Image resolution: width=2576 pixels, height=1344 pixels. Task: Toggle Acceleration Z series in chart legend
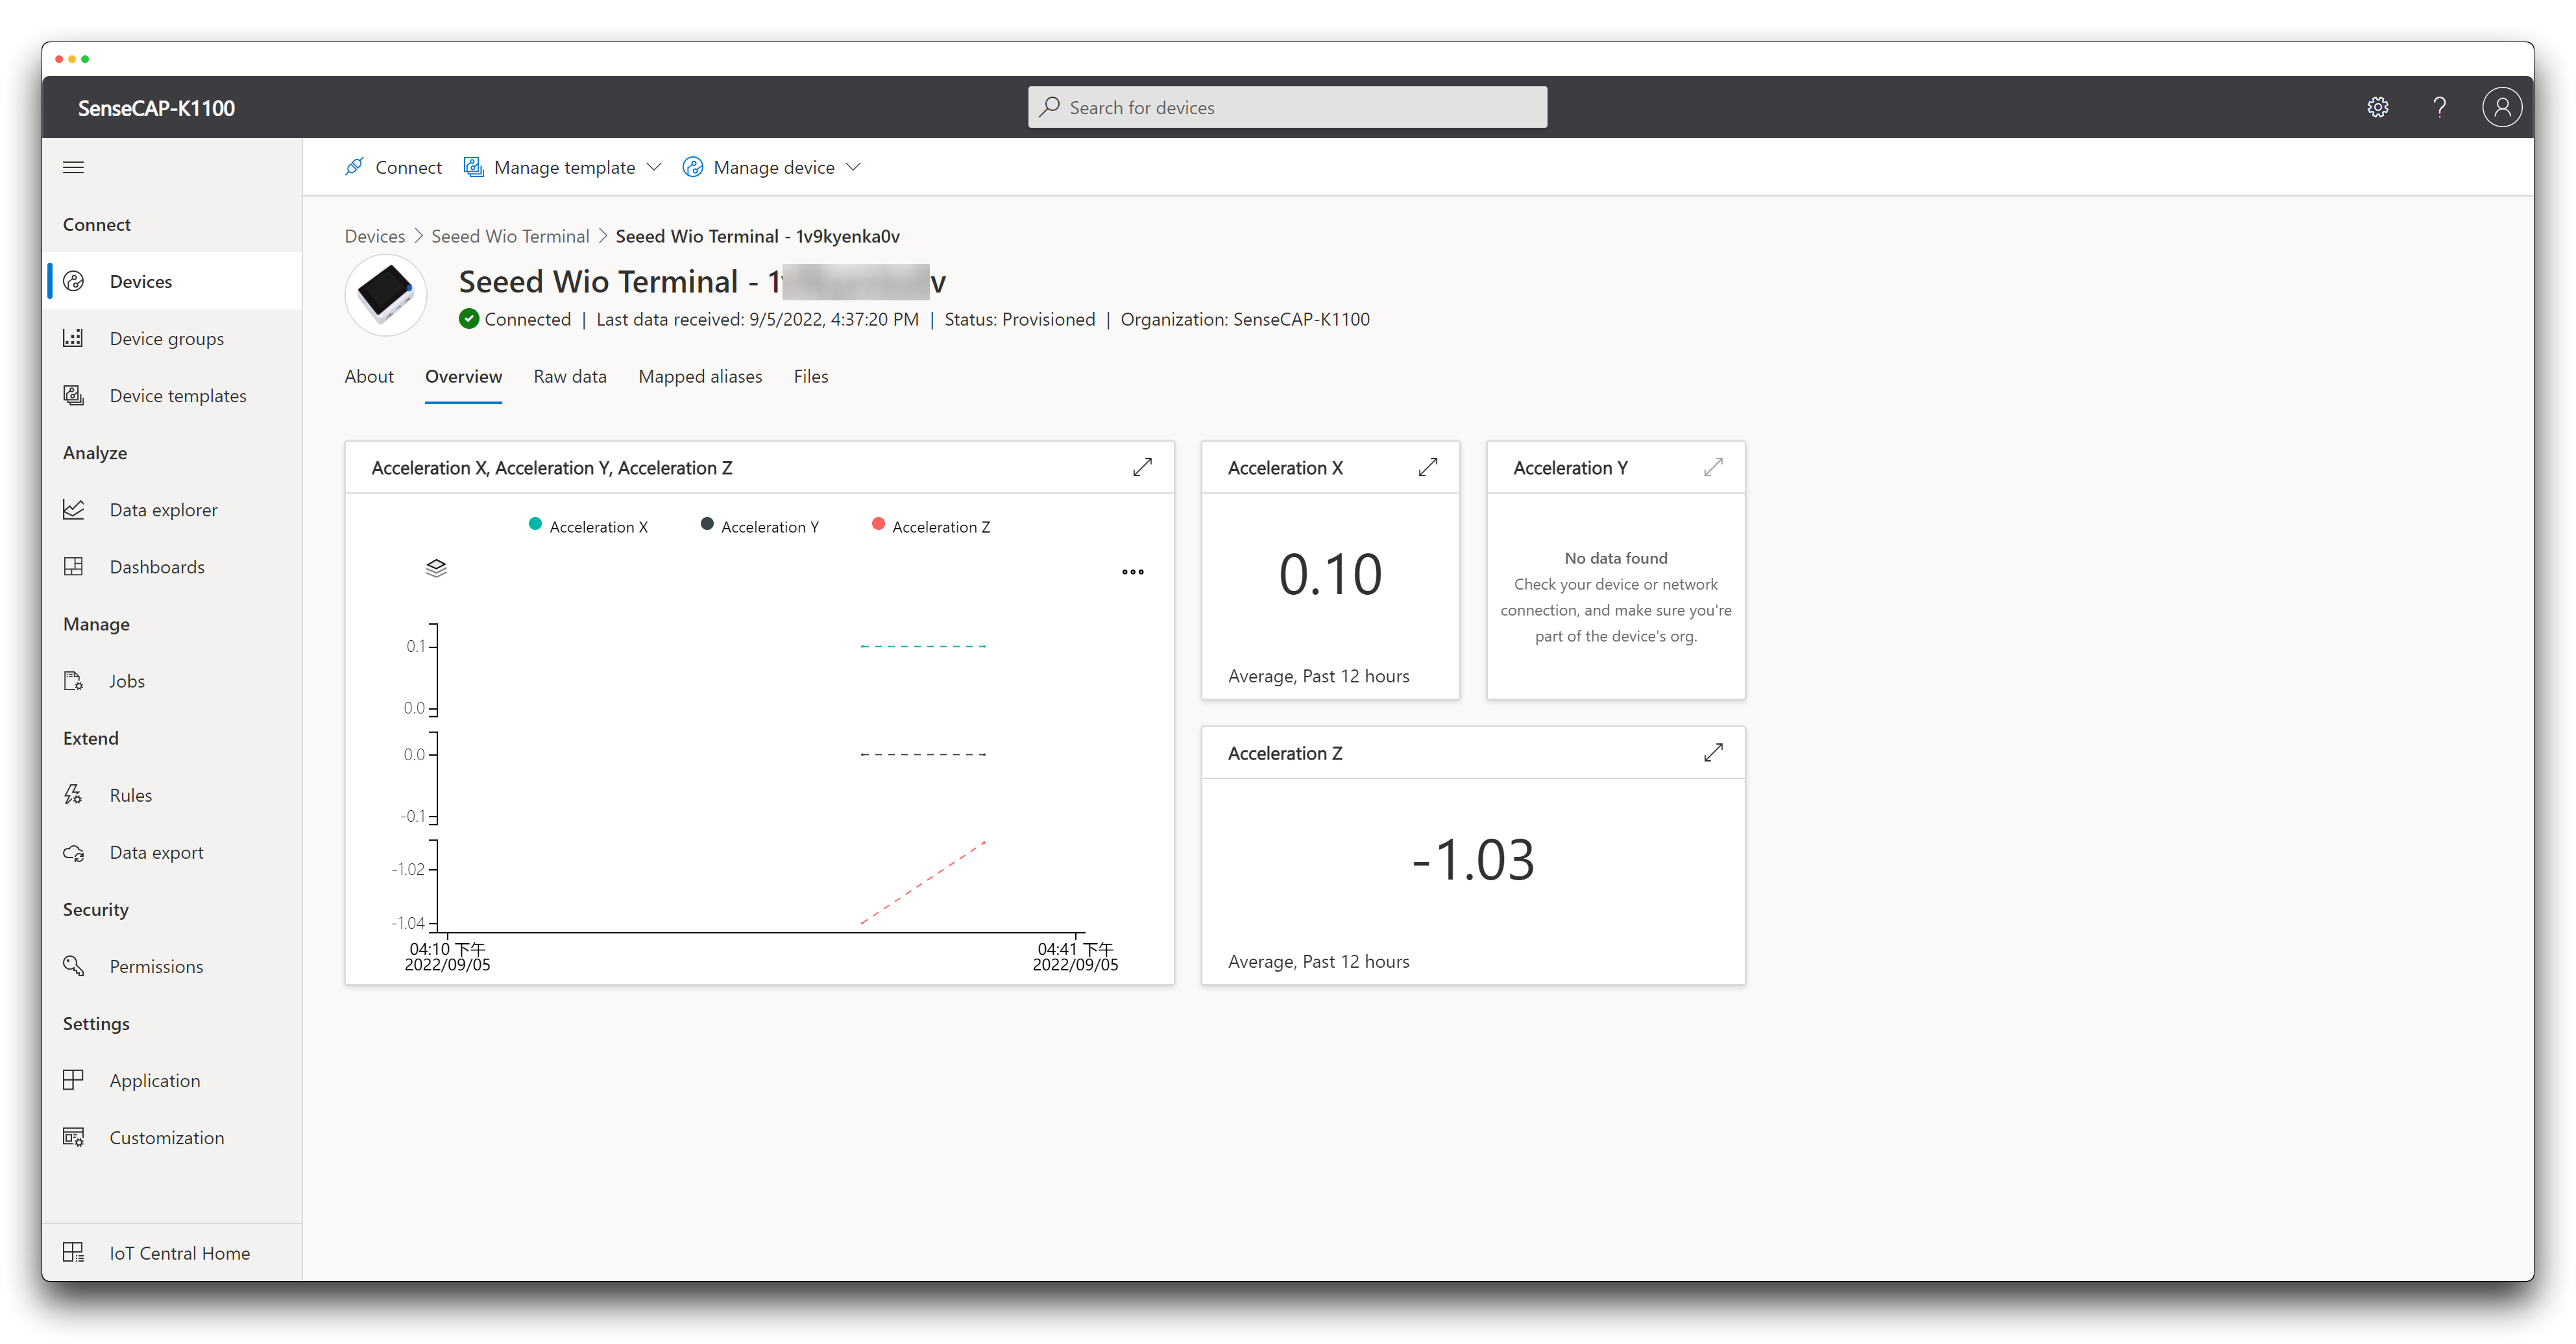click(931, 526)
